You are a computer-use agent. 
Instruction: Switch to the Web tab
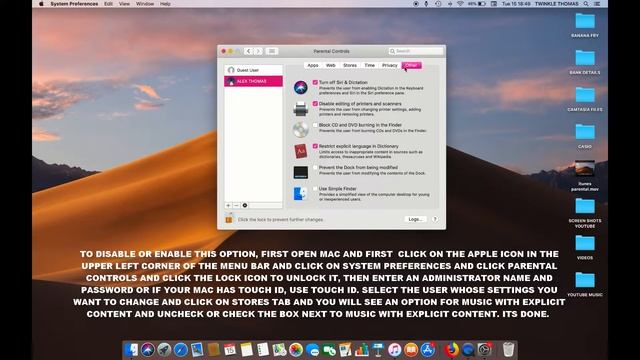click(x=331, y=65)
